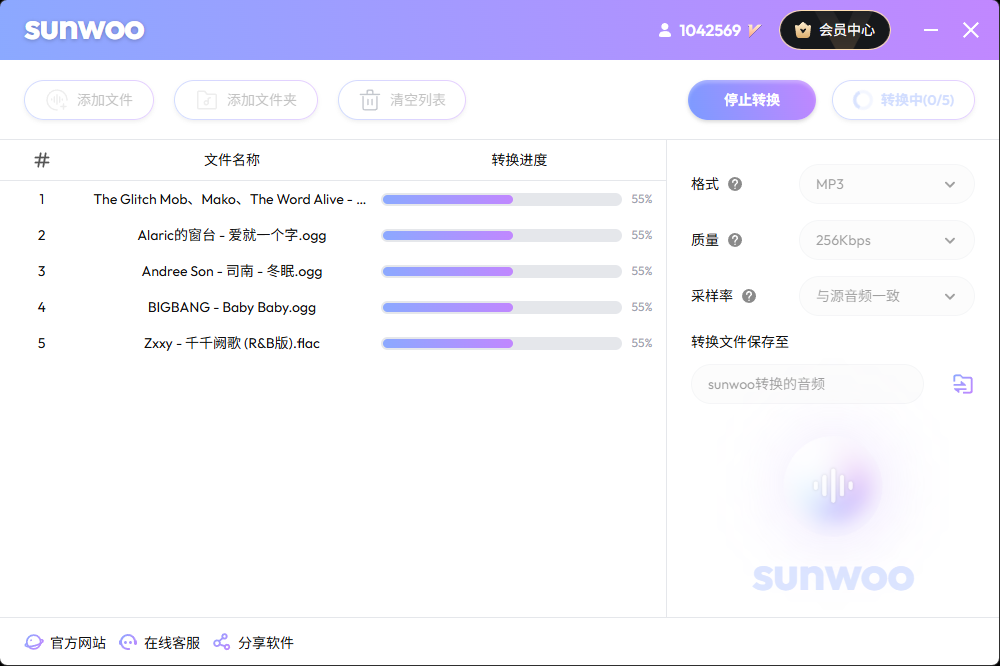Open the 与源音频一致 sample rate dropdown
This screenshot has height=666, width=1000.
pyautogui.click(x=886, y=296)
